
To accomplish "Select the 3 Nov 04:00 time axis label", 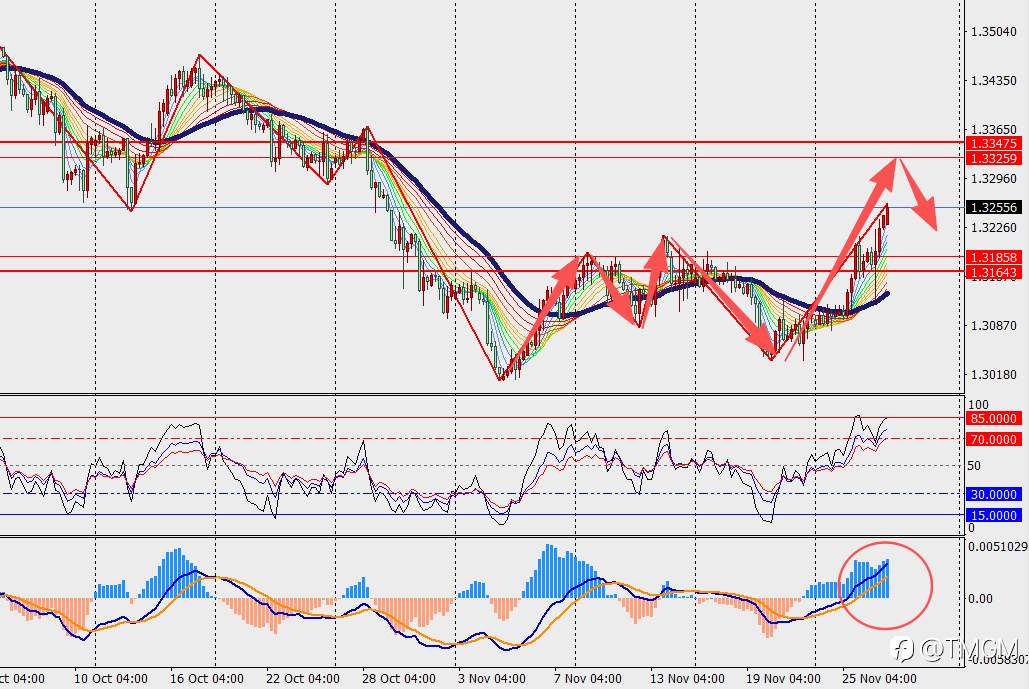I will [x=492, y=678].
